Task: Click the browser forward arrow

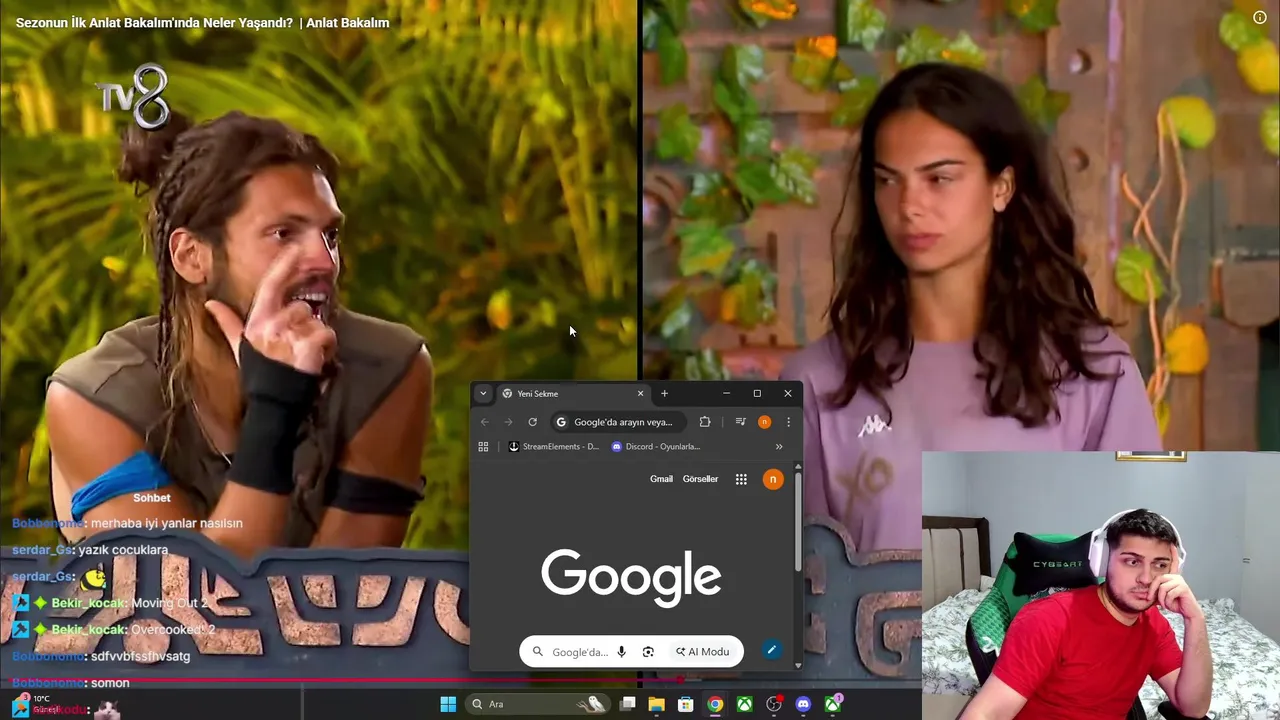Action: [508, 422]
